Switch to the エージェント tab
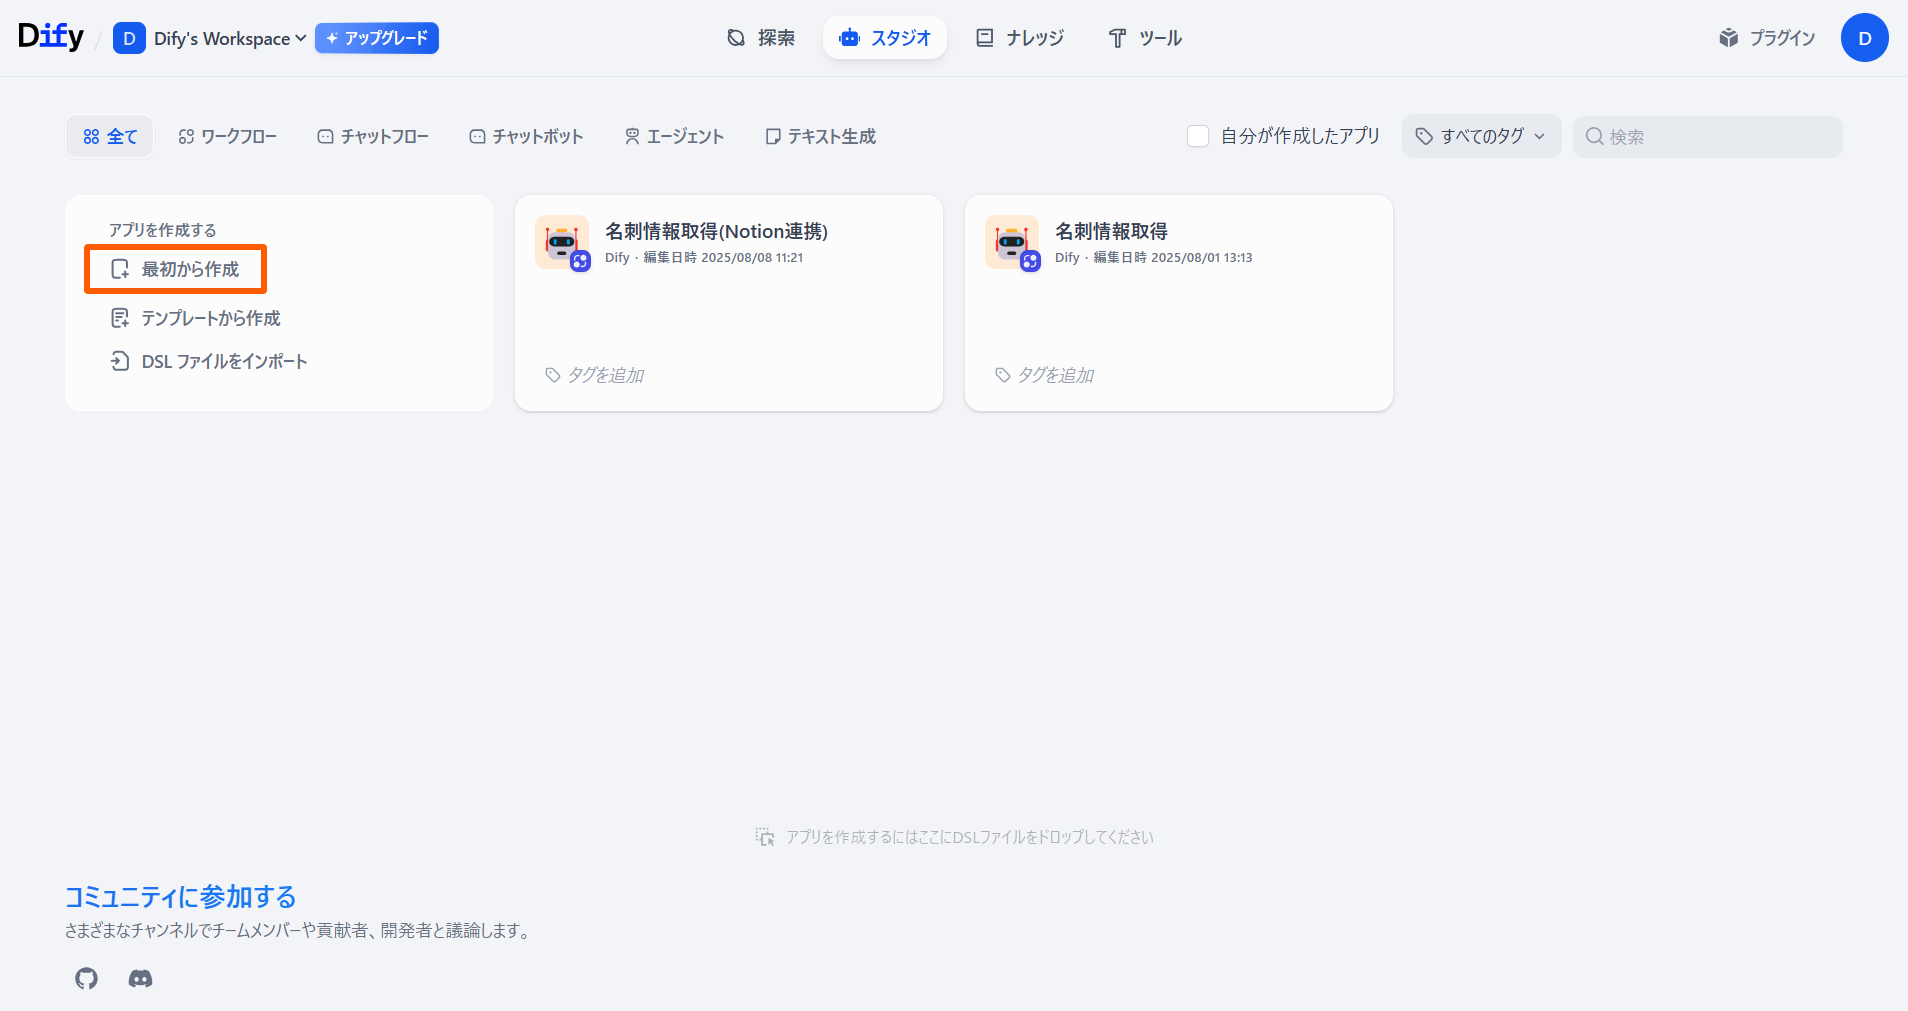This screenshot has width=1908, height=1011. tap(674, 136)
